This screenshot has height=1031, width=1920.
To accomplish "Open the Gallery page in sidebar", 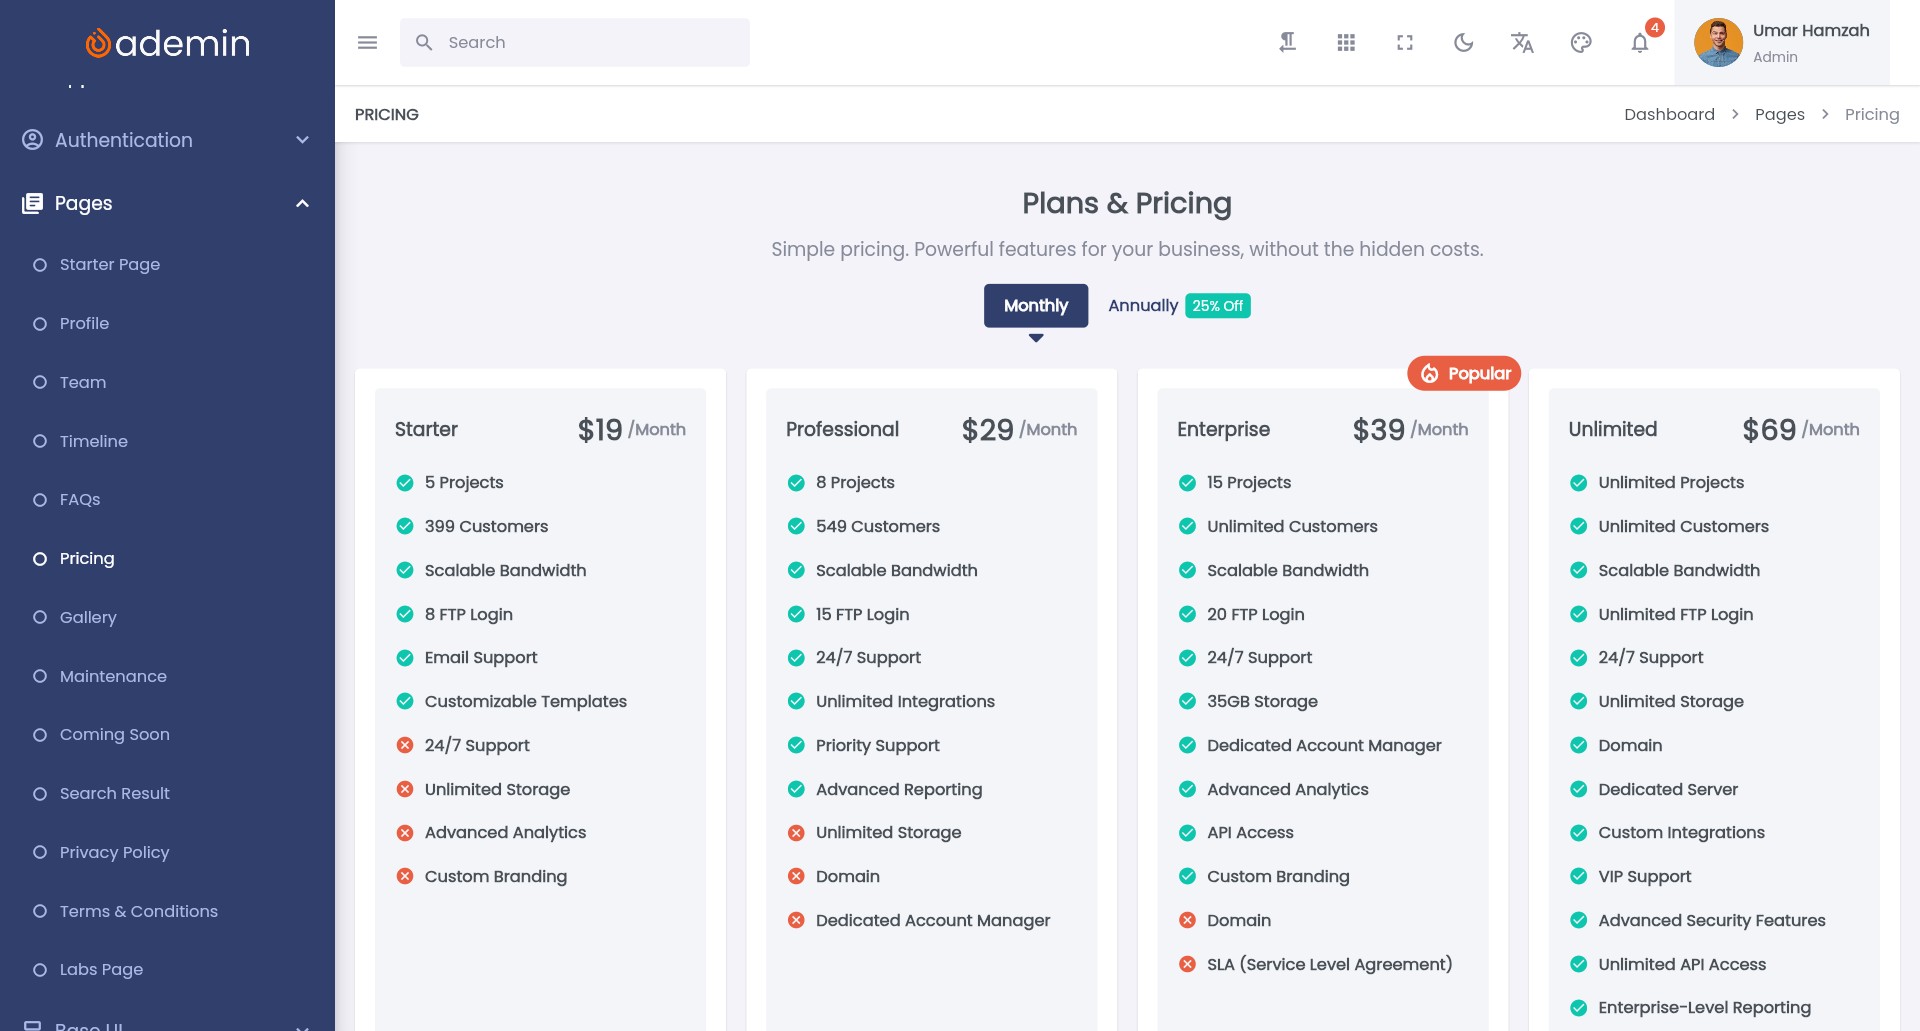I will tap(88, 617).
